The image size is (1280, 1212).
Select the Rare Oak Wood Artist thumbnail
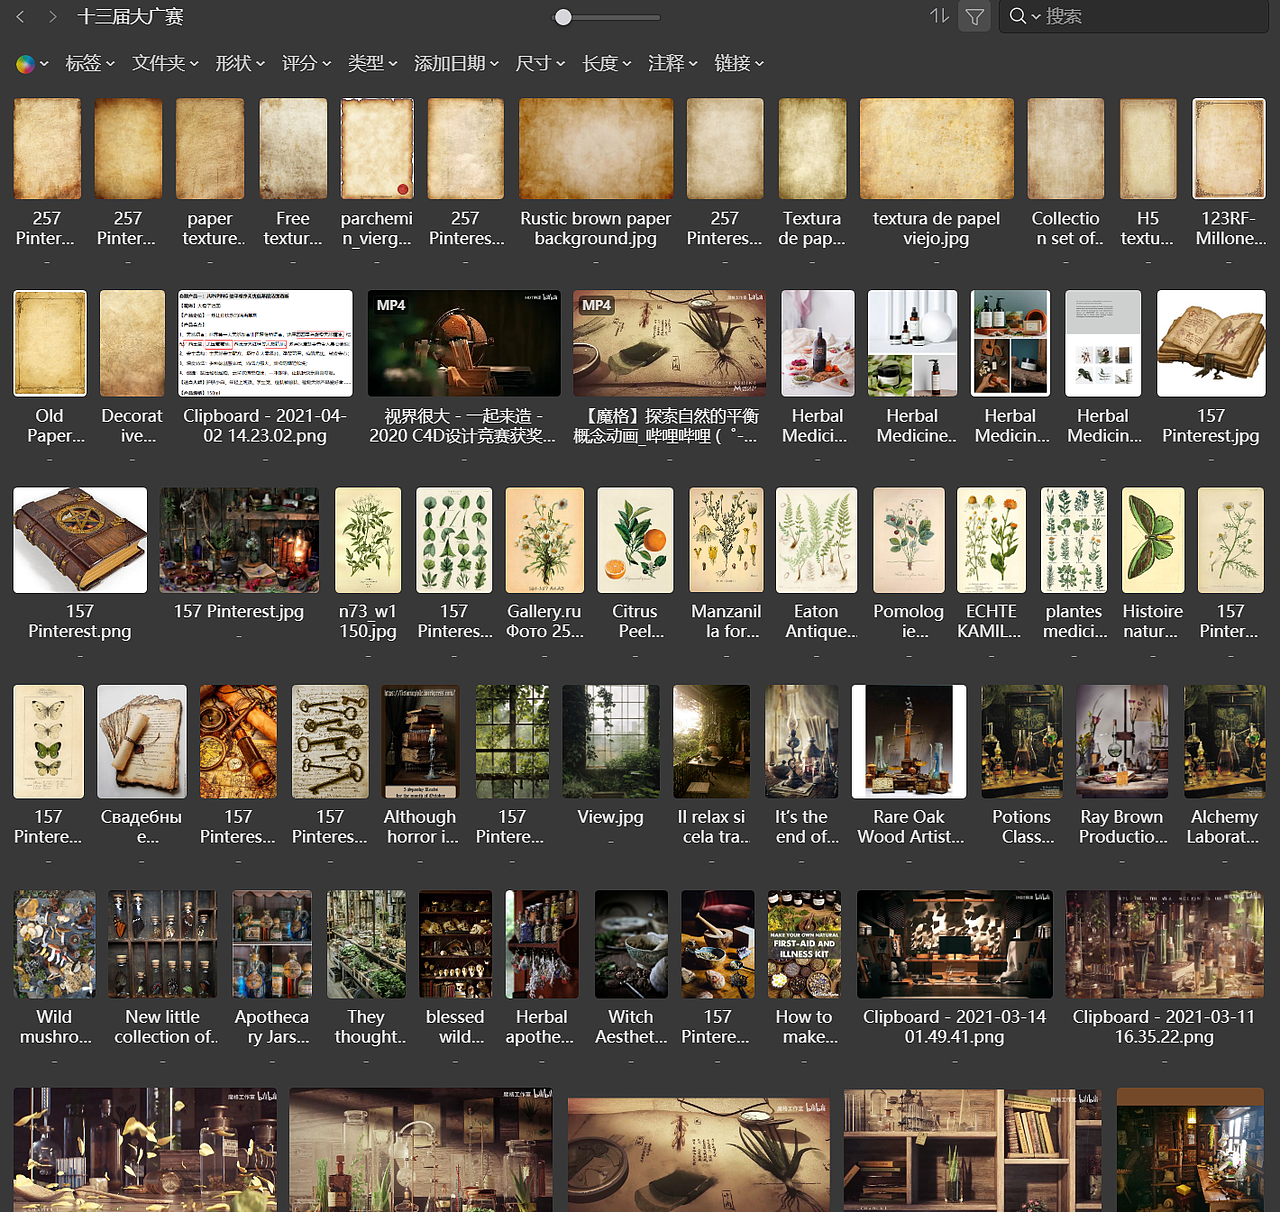[x=909, y=742]
